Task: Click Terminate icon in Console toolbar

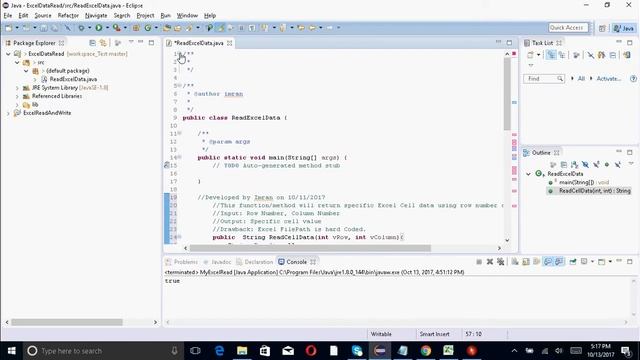Action: (x=479, y=262)
